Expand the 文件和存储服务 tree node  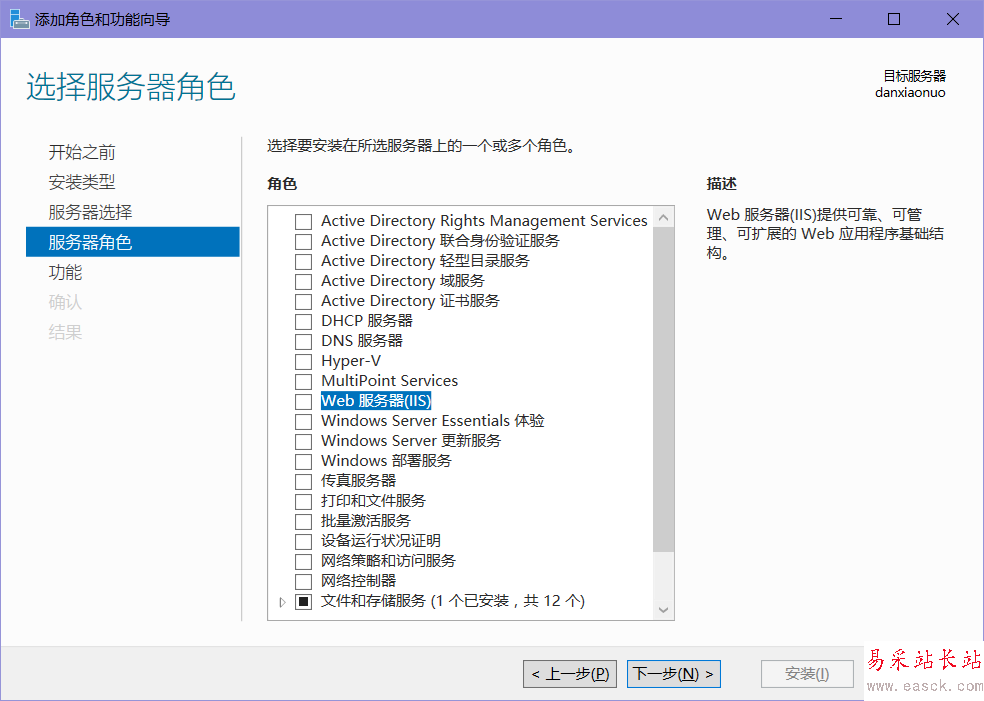pyautogui.click(x=282, y=602)
